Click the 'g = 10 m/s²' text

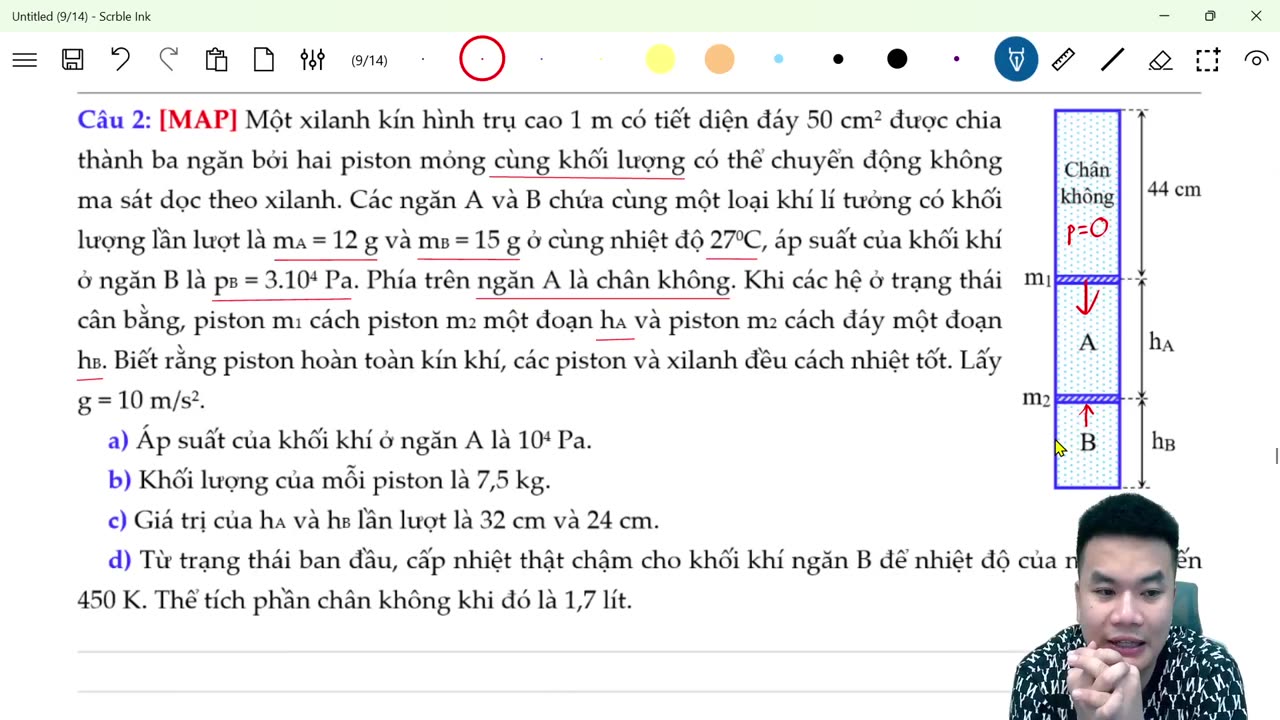(x=141, y=401)
